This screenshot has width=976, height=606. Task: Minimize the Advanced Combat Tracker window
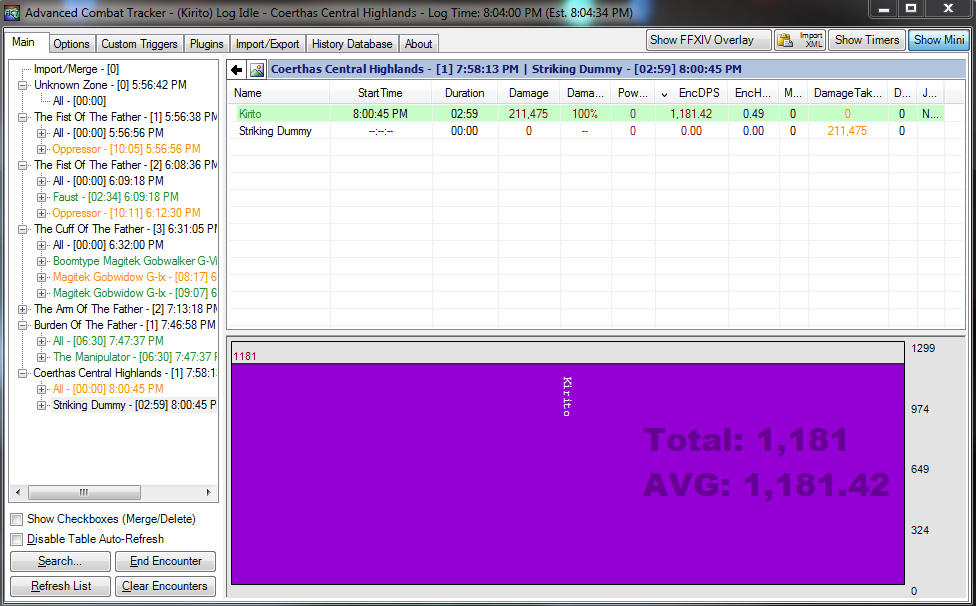pos(884,9)
